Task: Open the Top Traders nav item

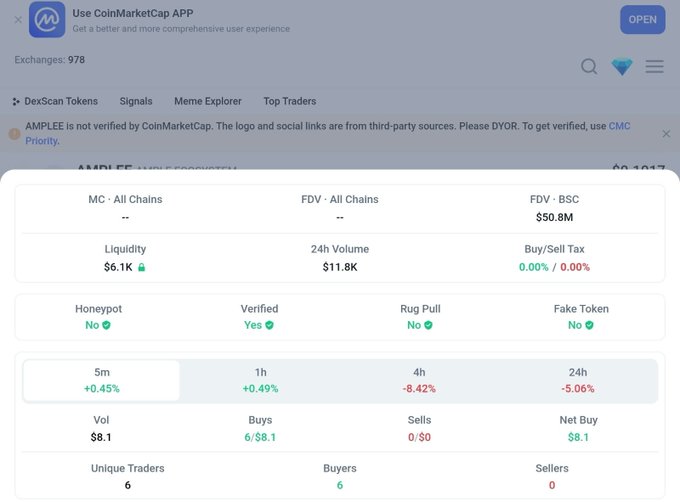Action: pos(290,101)
